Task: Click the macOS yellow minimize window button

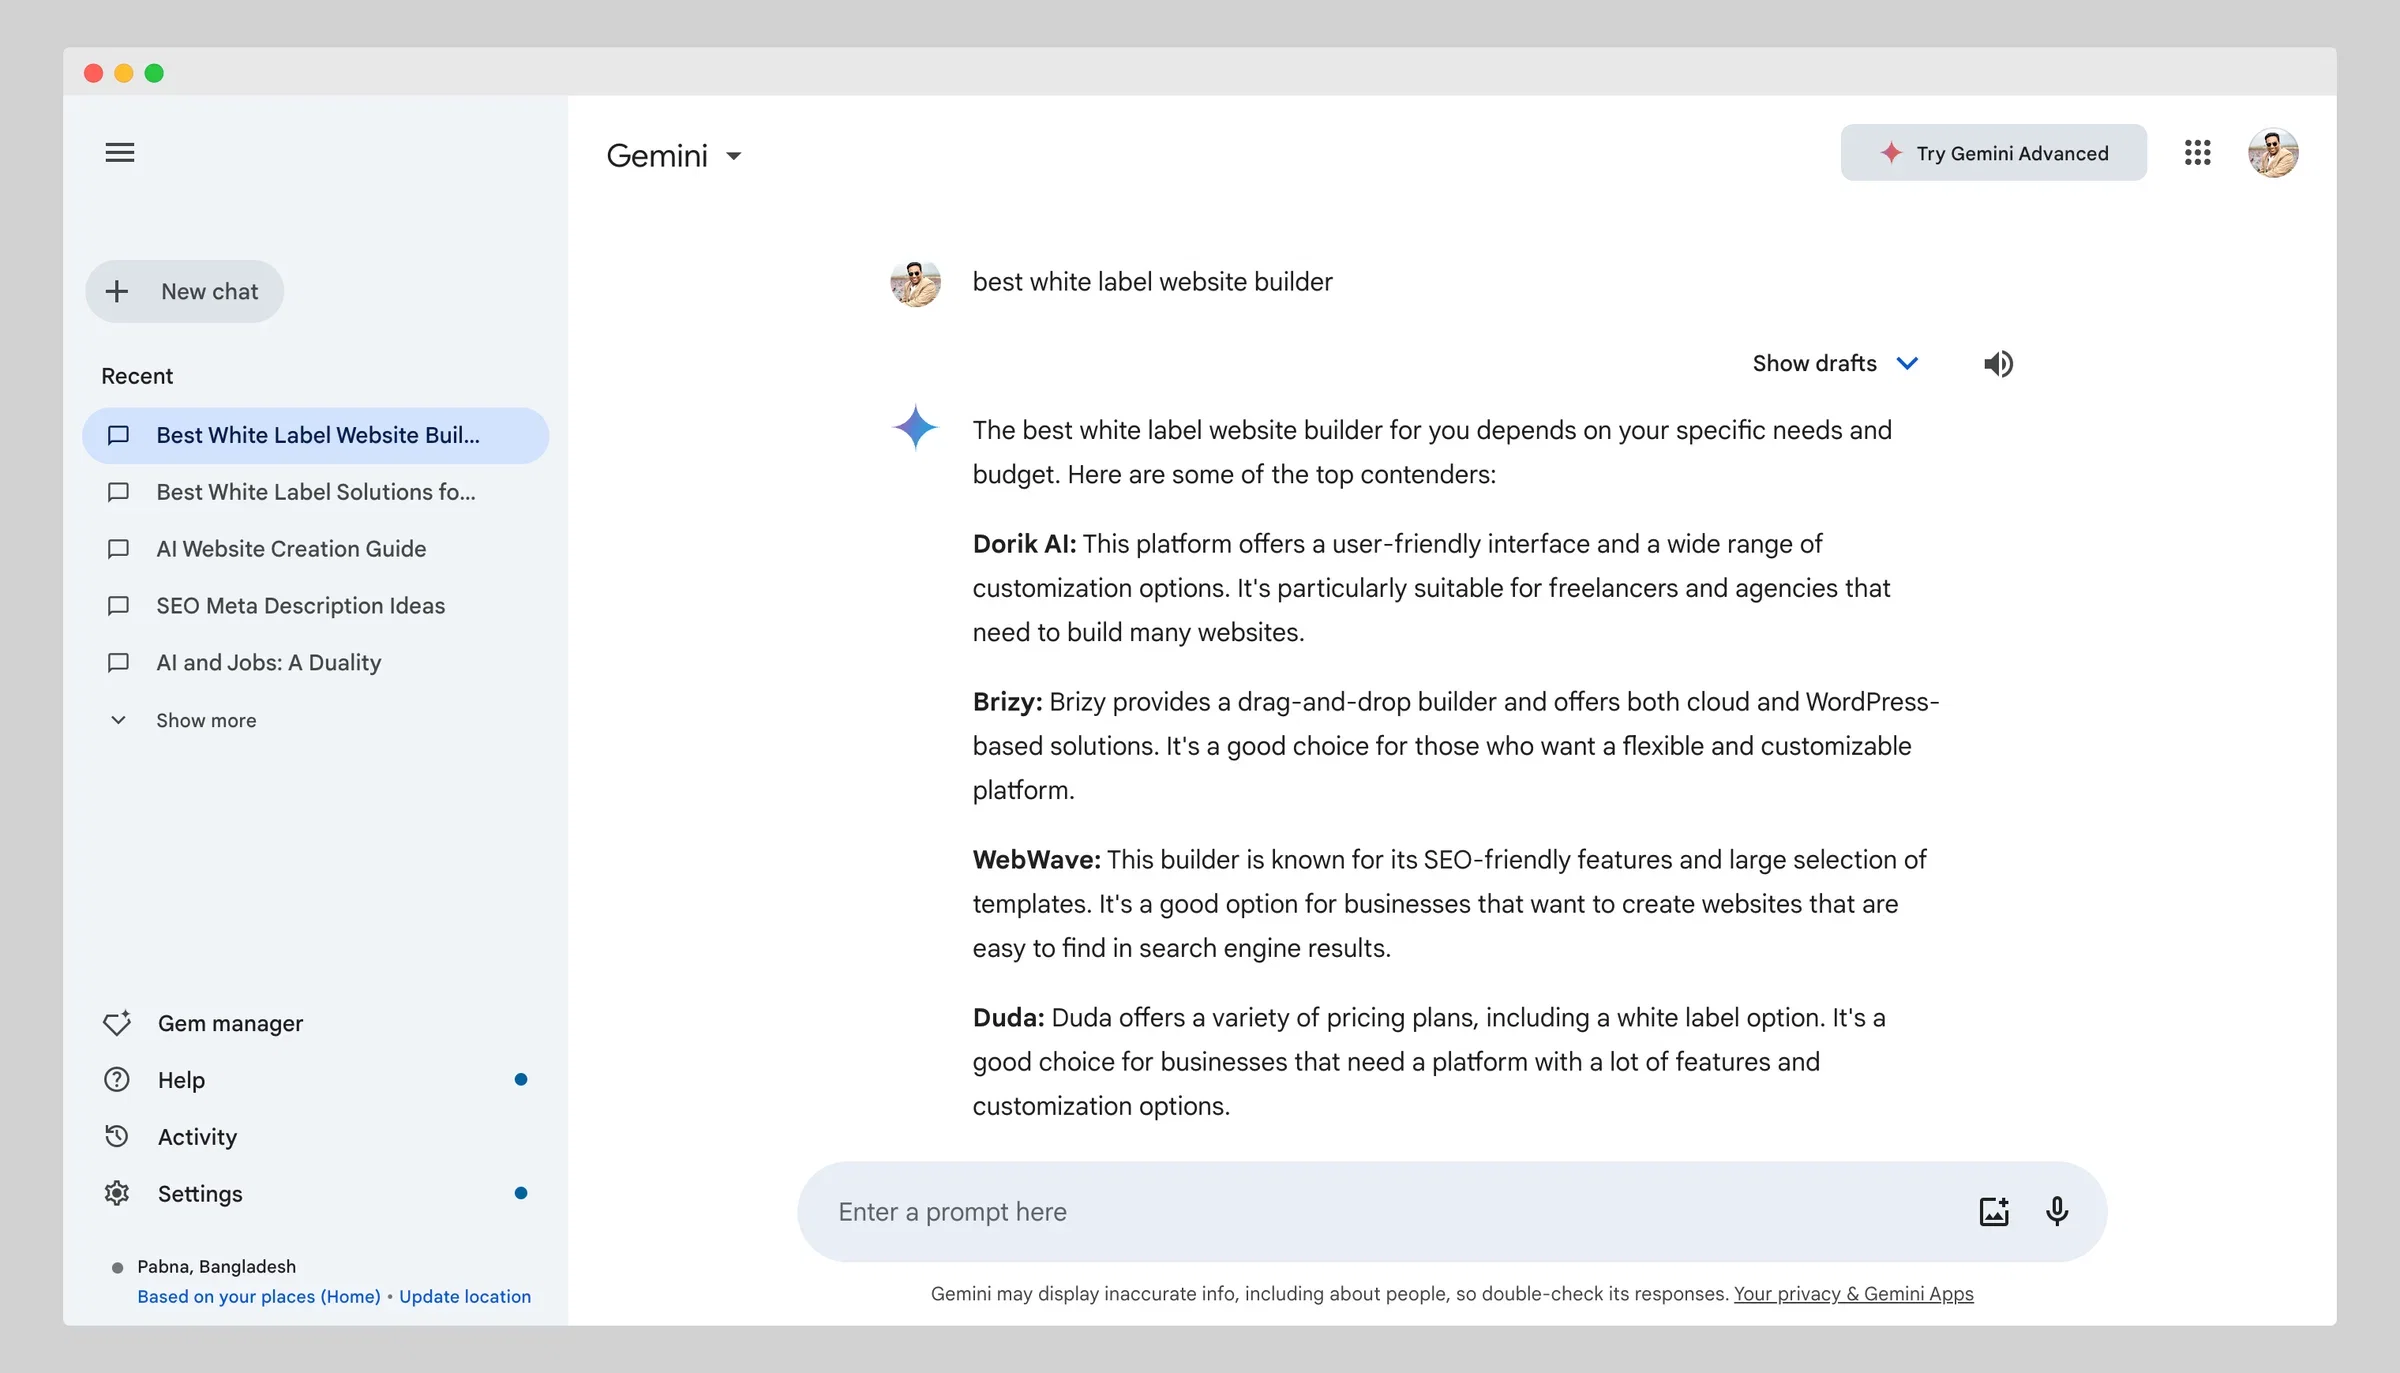Action: [124, 73]
